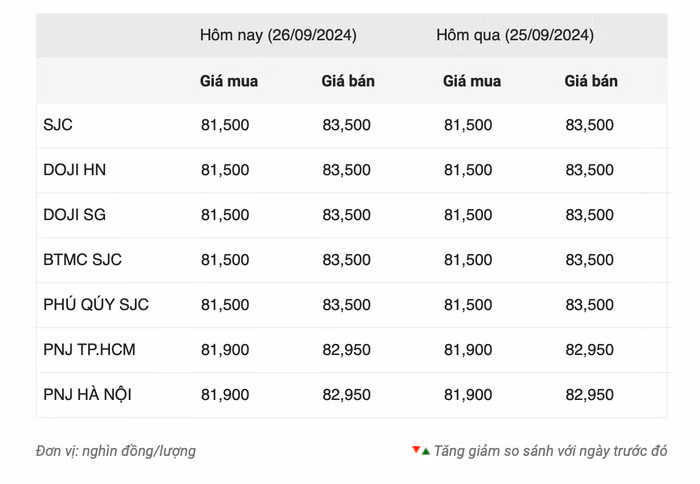
Task: Select the PHÚ QÚY SJC row label
Action: point(96,305)
